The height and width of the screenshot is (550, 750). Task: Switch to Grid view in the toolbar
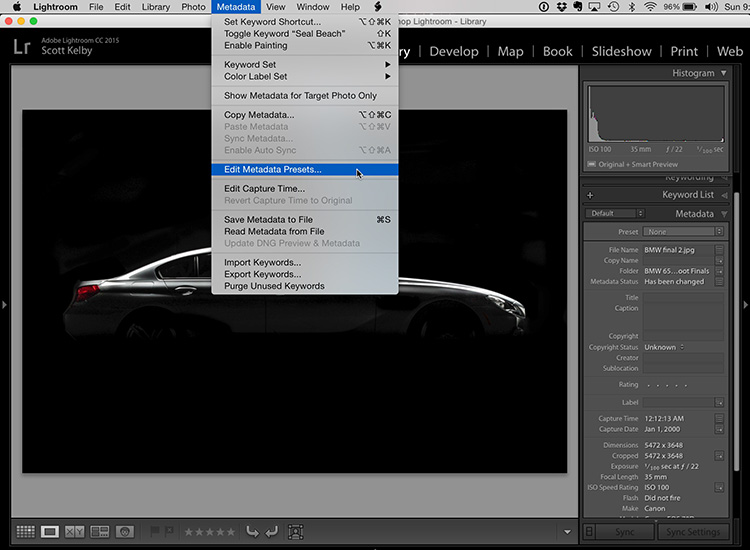coord(25,531)
